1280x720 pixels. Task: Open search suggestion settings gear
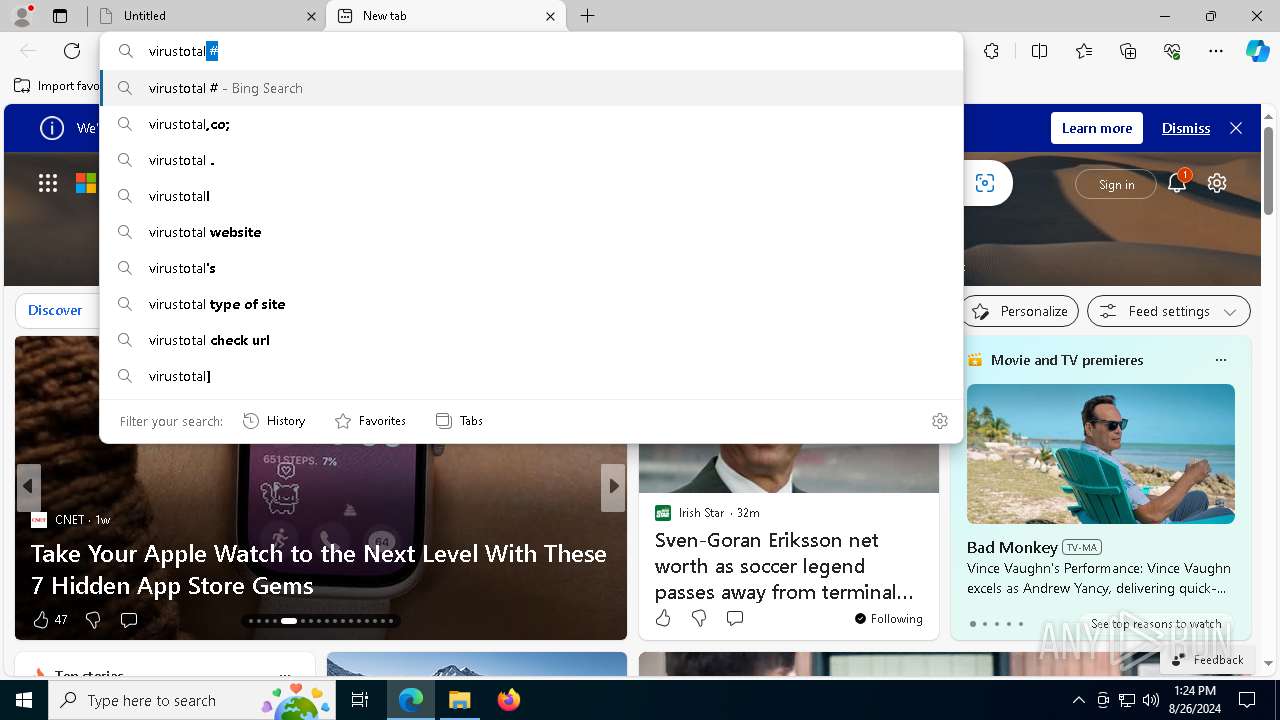pos(940,421)
